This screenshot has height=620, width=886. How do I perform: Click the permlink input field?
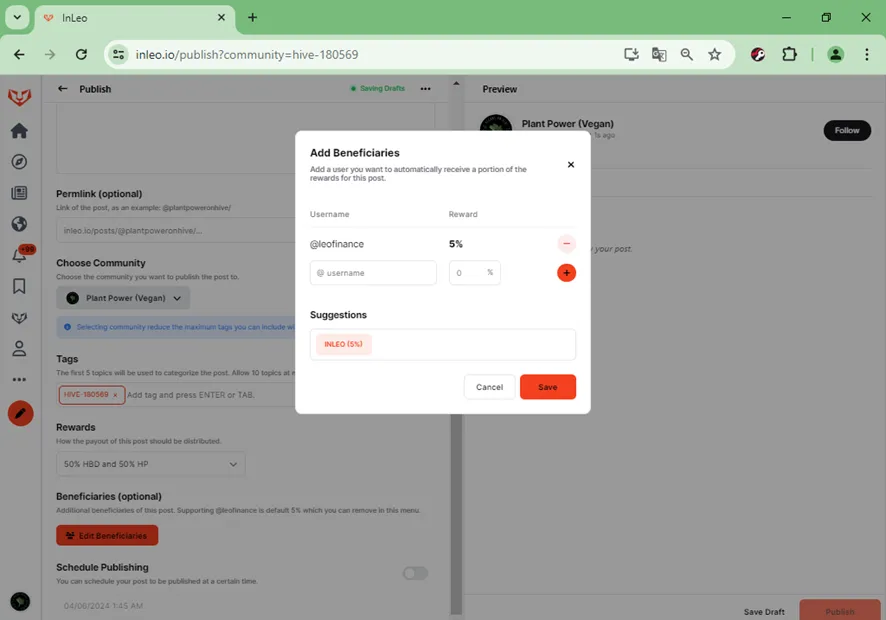pos(176,231)
